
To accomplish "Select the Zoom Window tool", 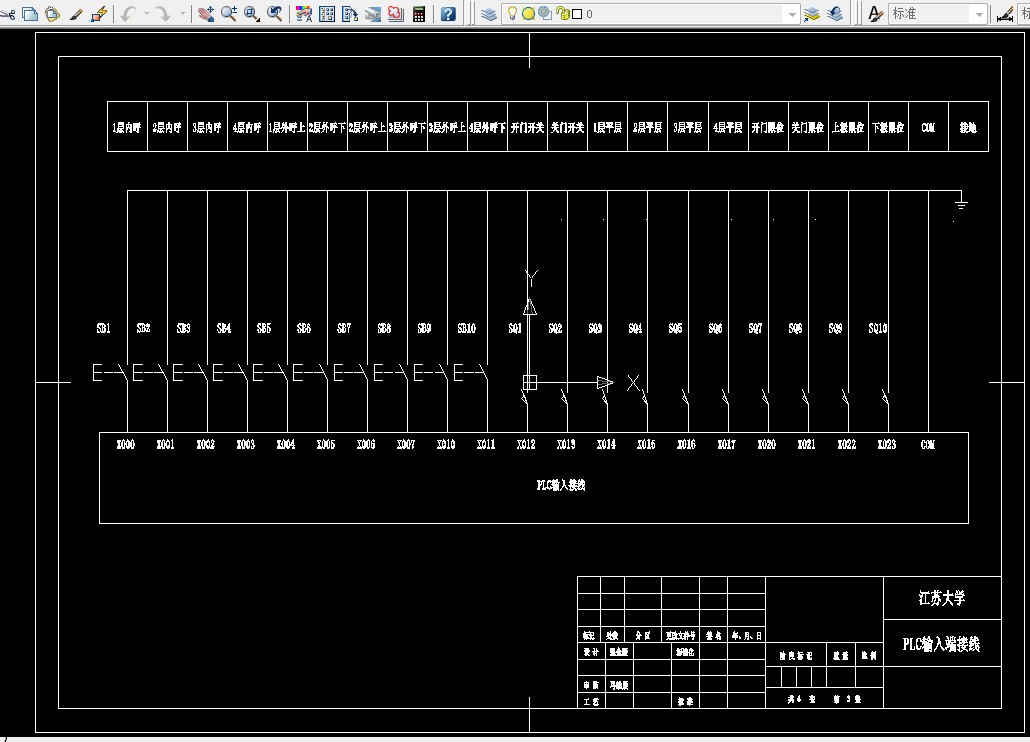I will point(252,13).
